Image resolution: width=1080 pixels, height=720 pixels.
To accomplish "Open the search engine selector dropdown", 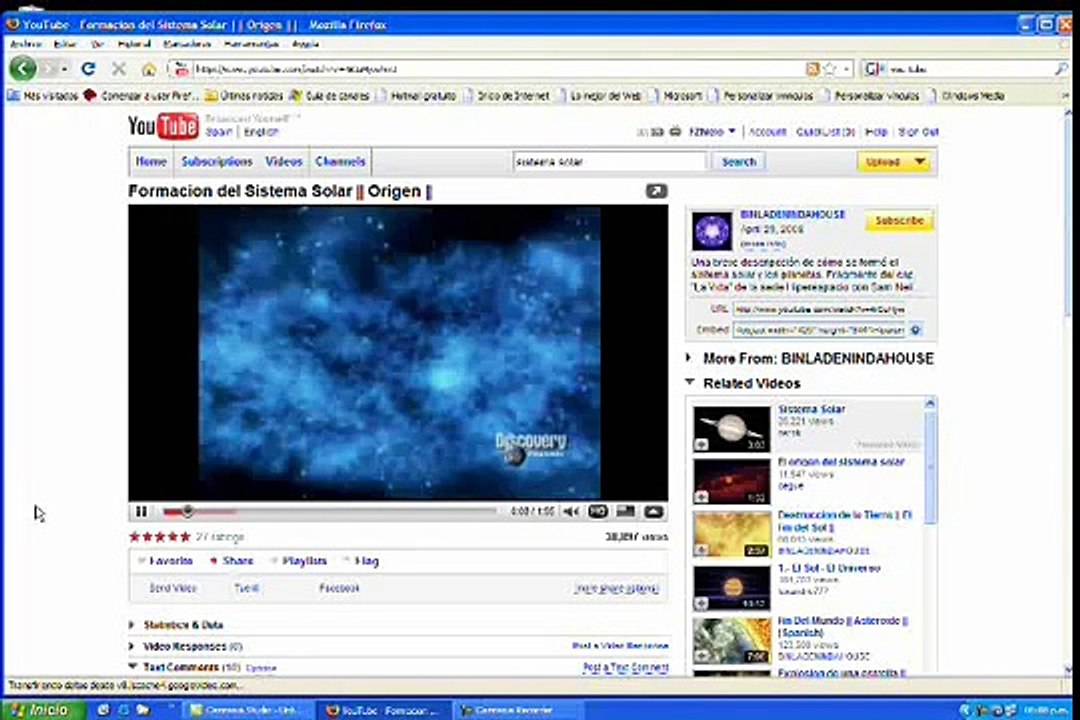I will tap(873, 69).
